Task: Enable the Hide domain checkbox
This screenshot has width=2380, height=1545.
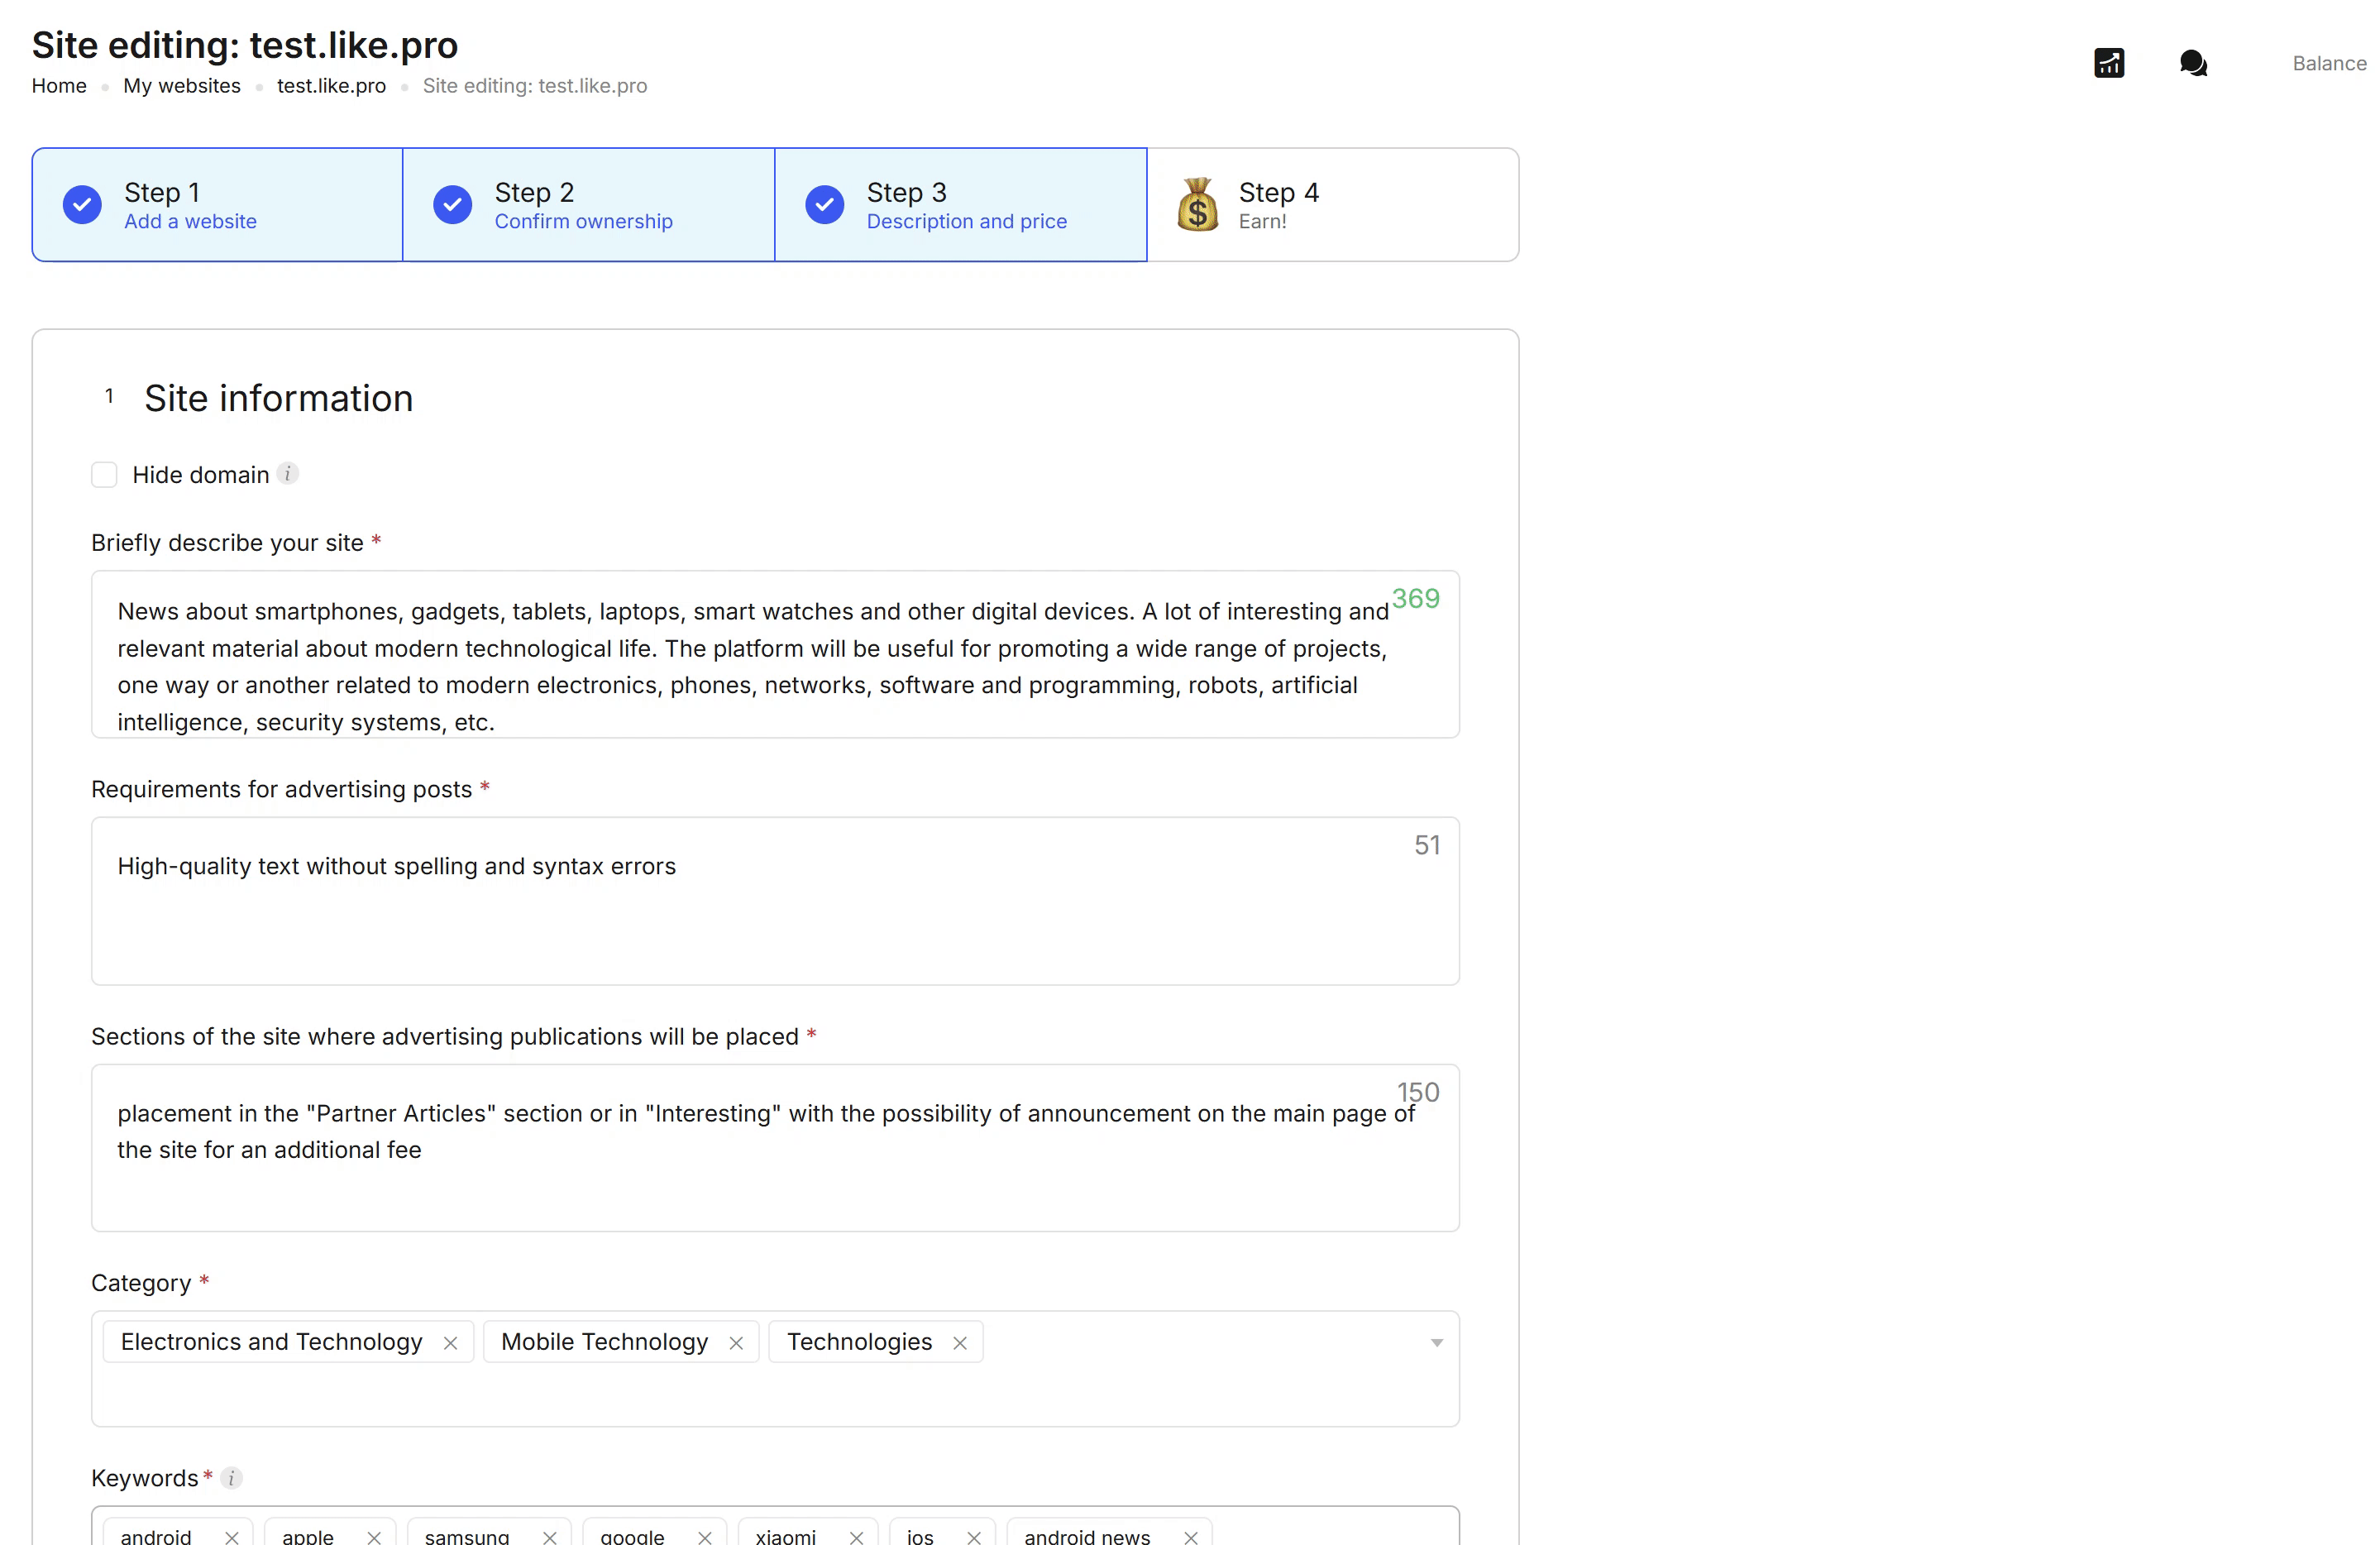Action: tap(104, 474)
